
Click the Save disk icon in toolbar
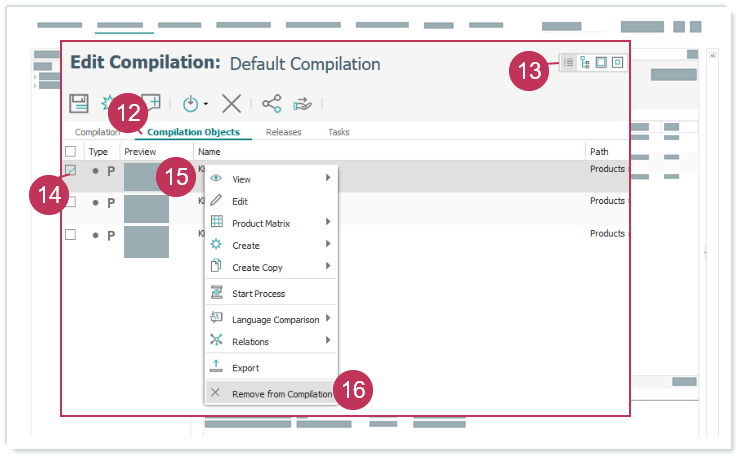80,102
